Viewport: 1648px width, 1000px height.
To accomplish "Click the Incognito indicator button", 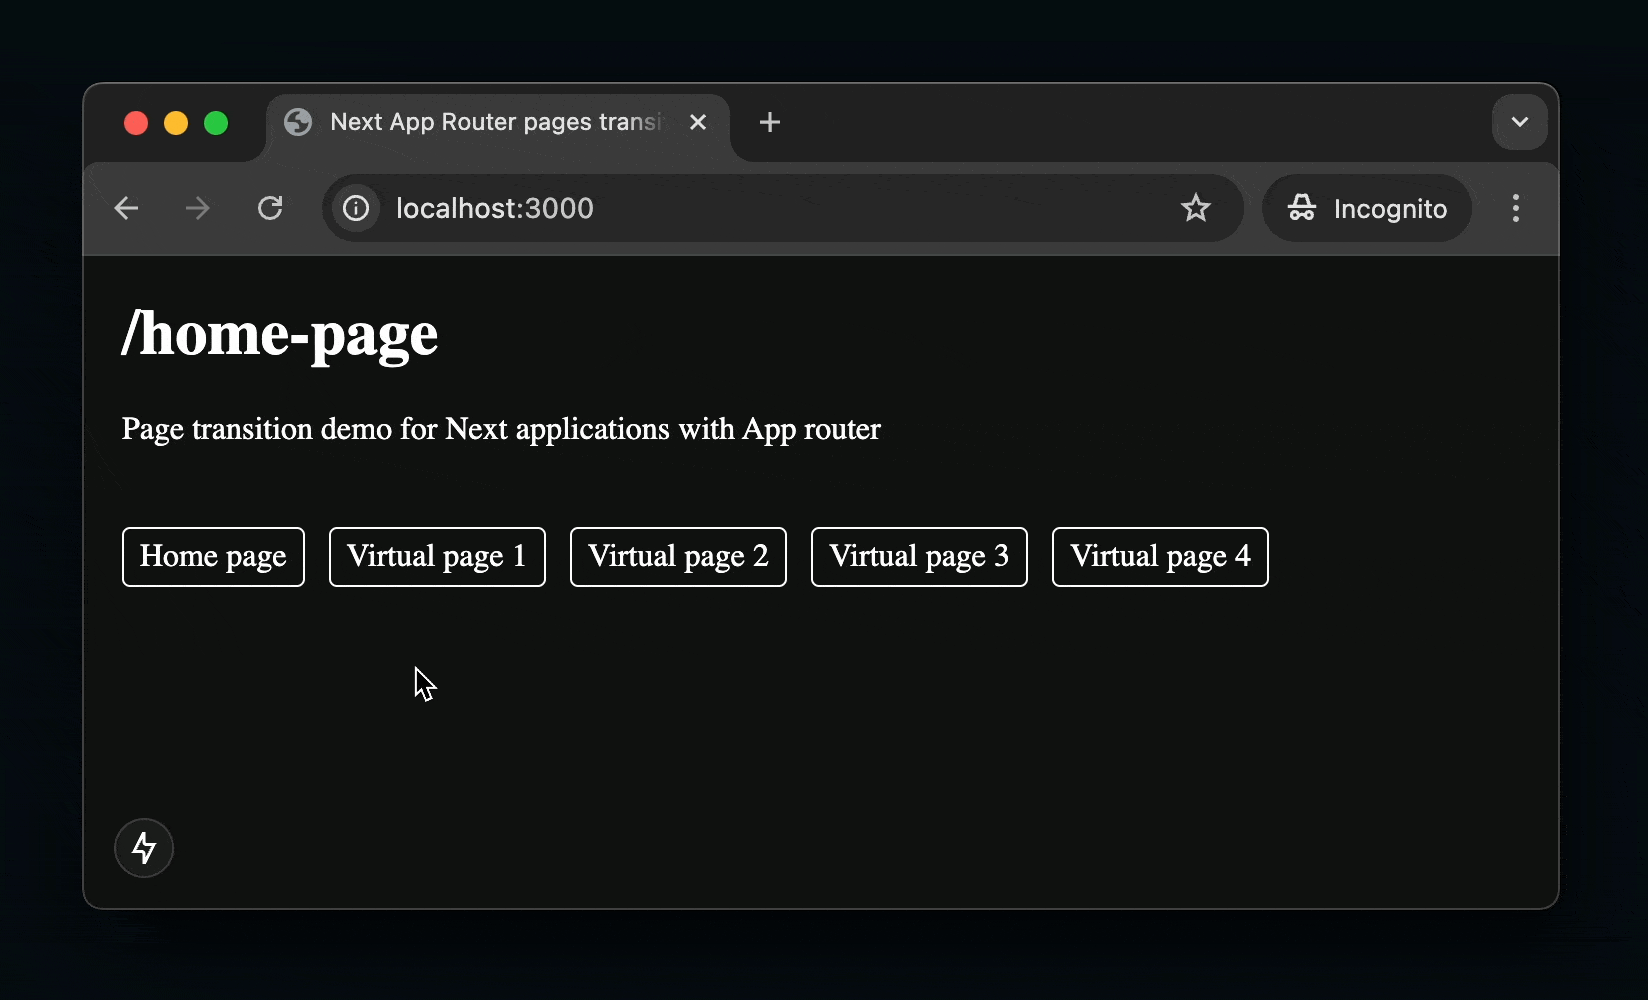I will coord(1367,208).
